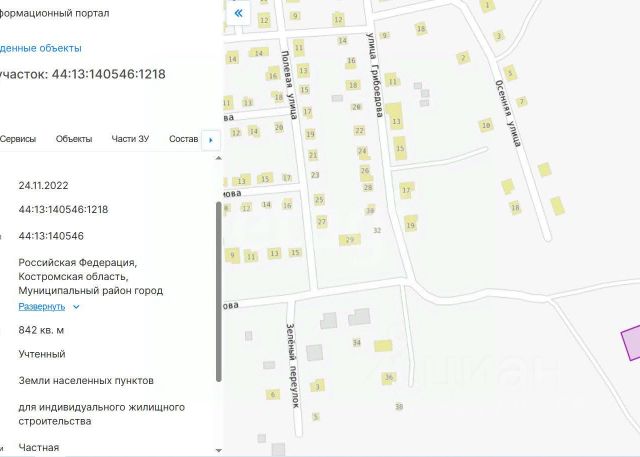Click building 10 near Осенняя улица
Viewport: 640px width, 457px height.
486,125
